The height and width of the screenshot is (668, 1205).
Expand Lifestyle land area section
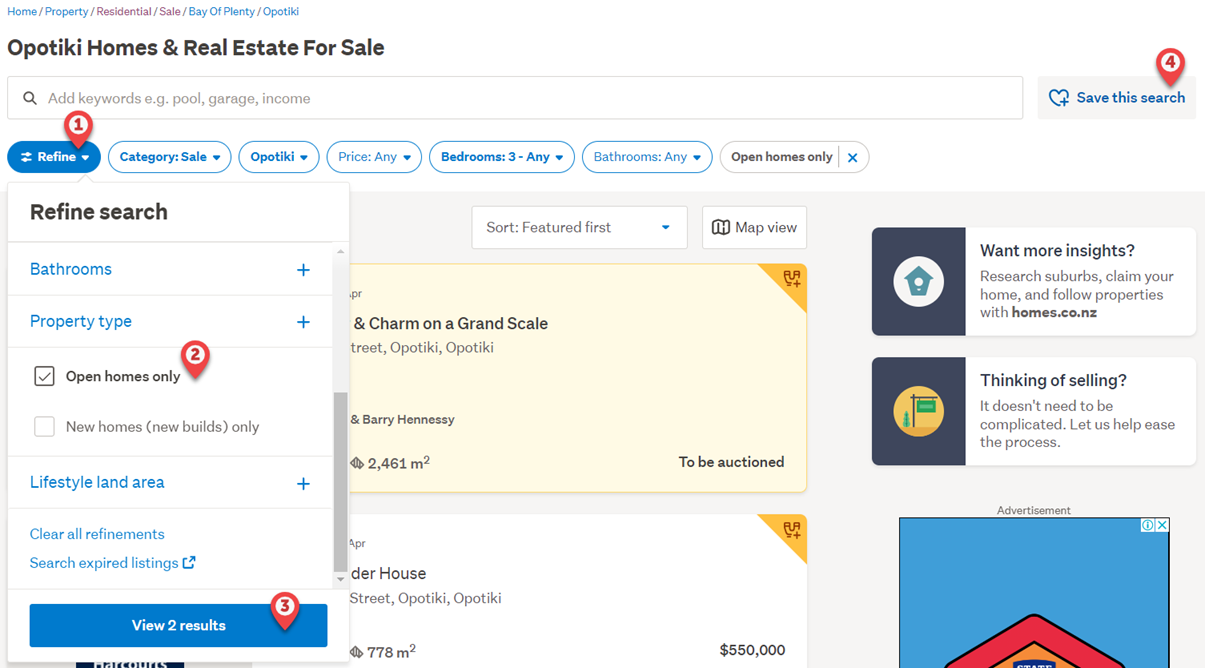pyautogui.click(x=303, y=483)
